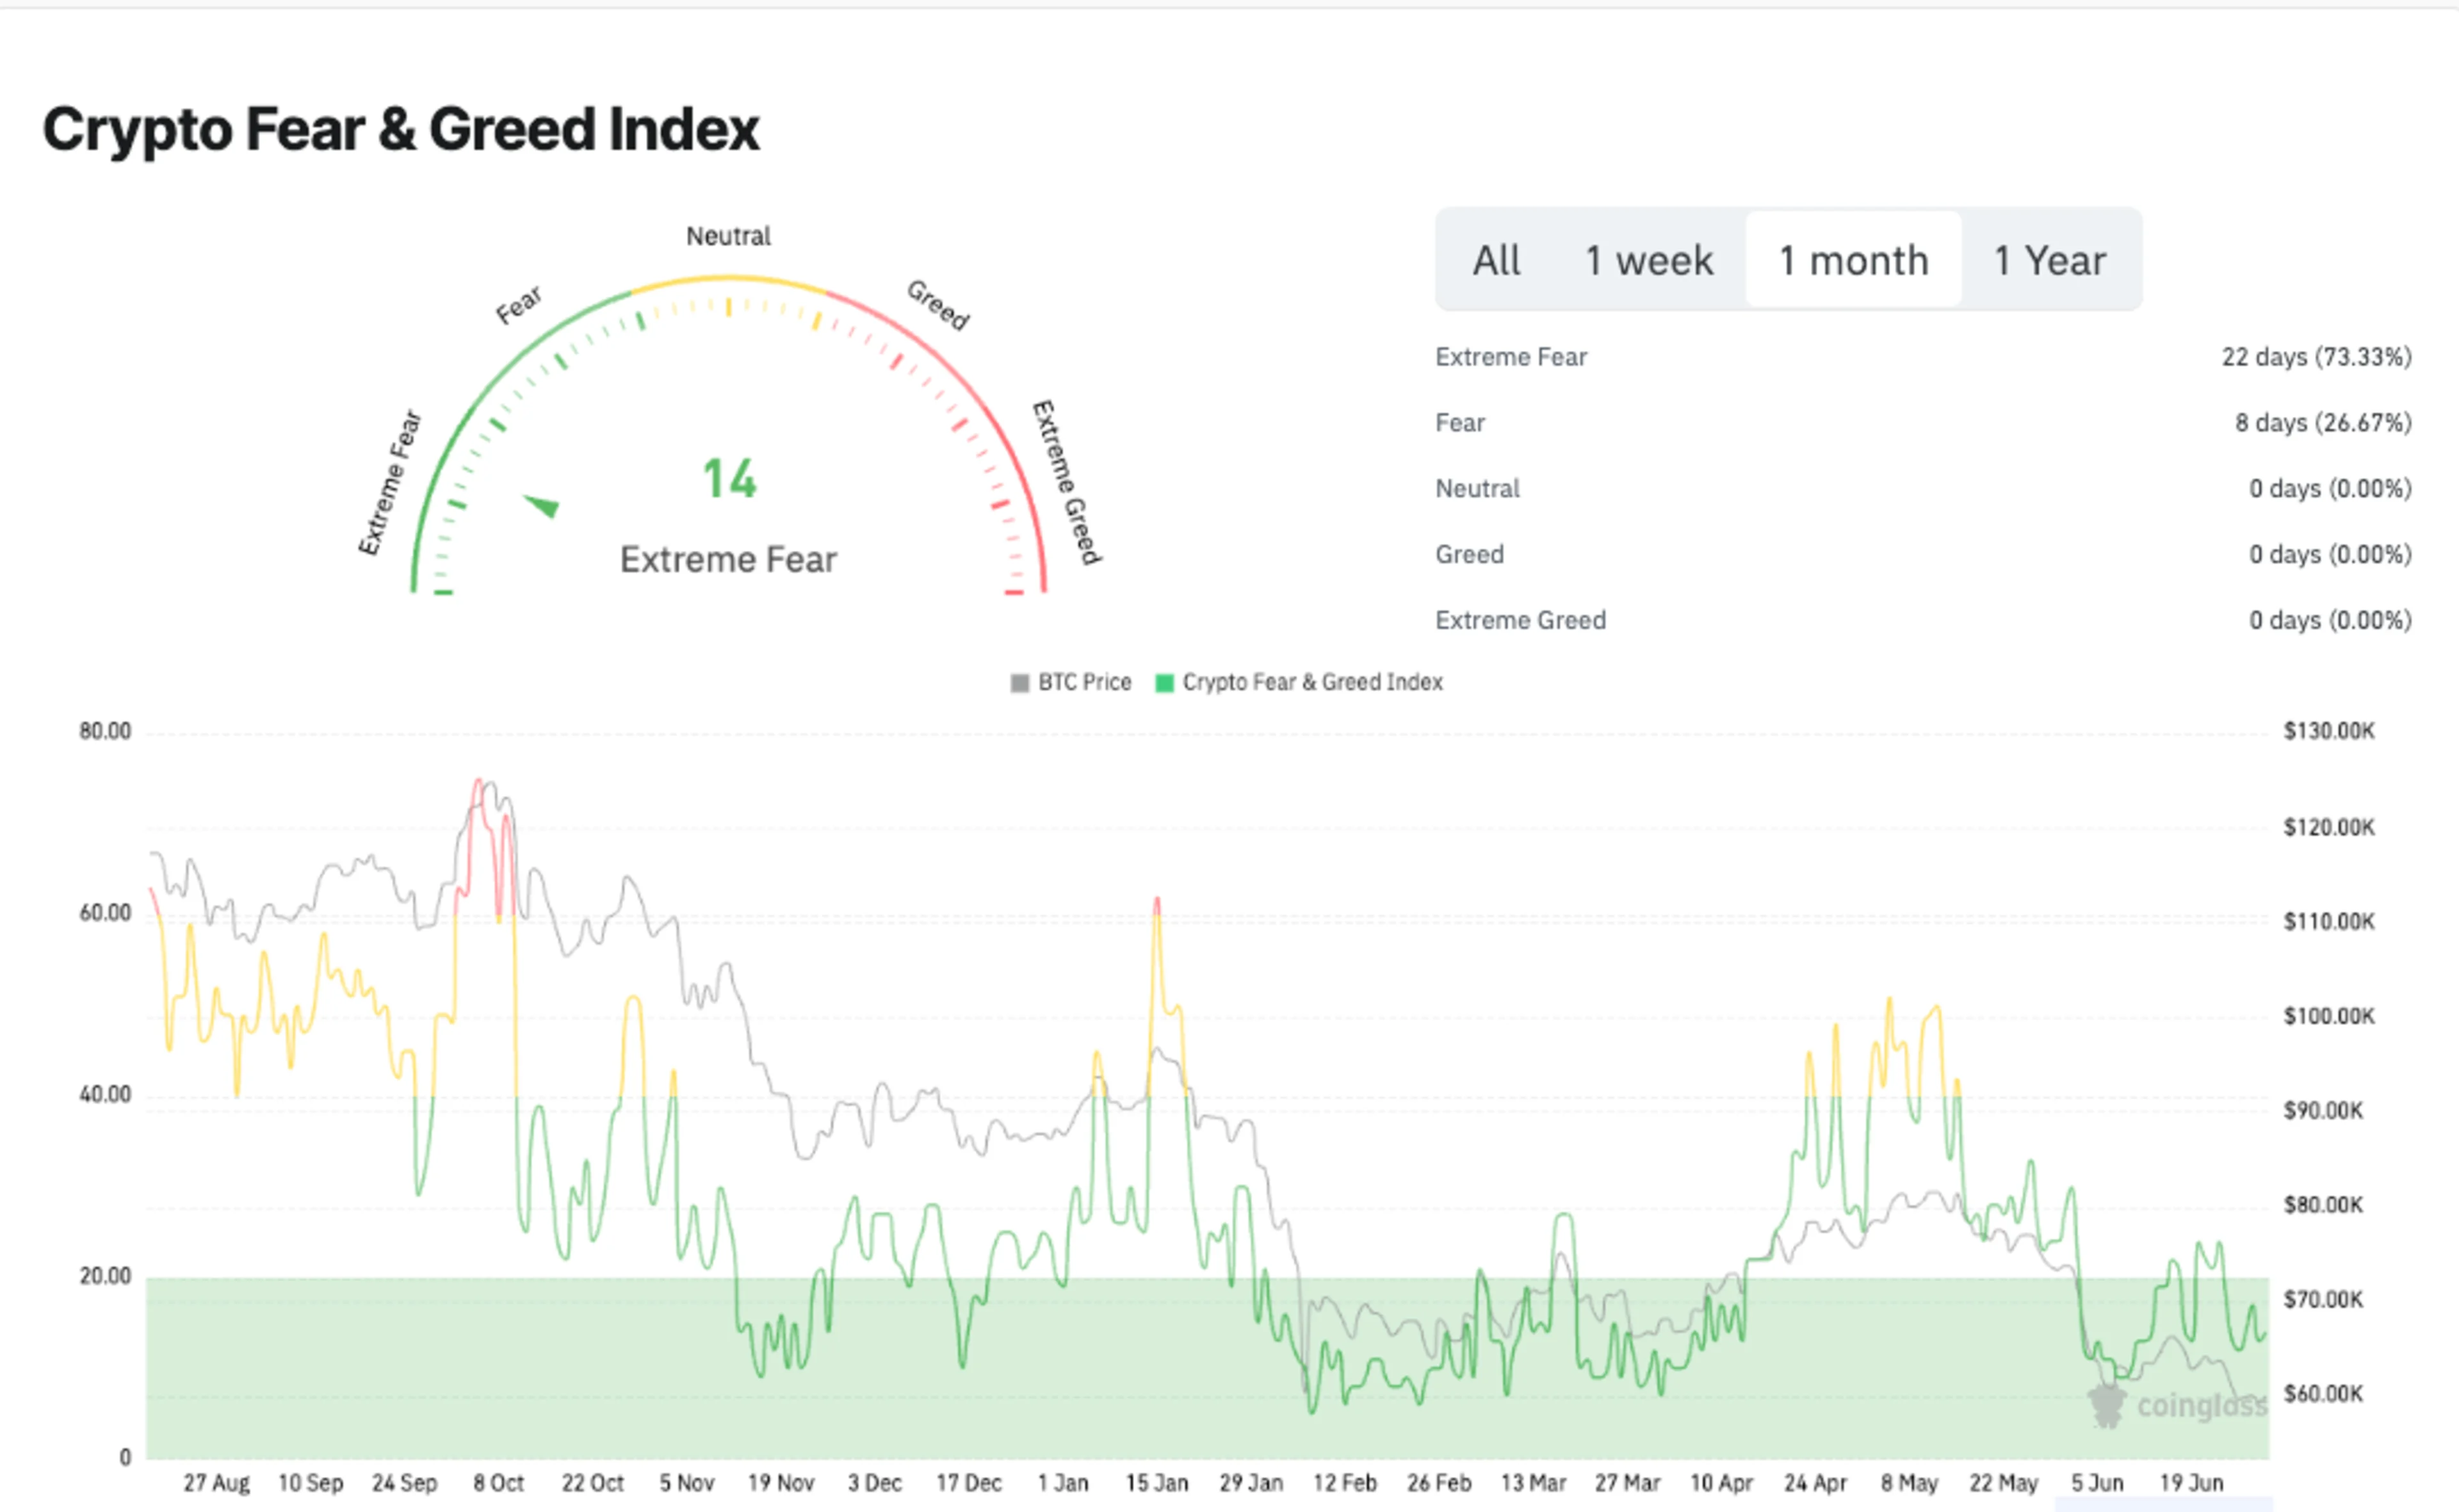Click the 60.00 left axis label

point(105,913)
